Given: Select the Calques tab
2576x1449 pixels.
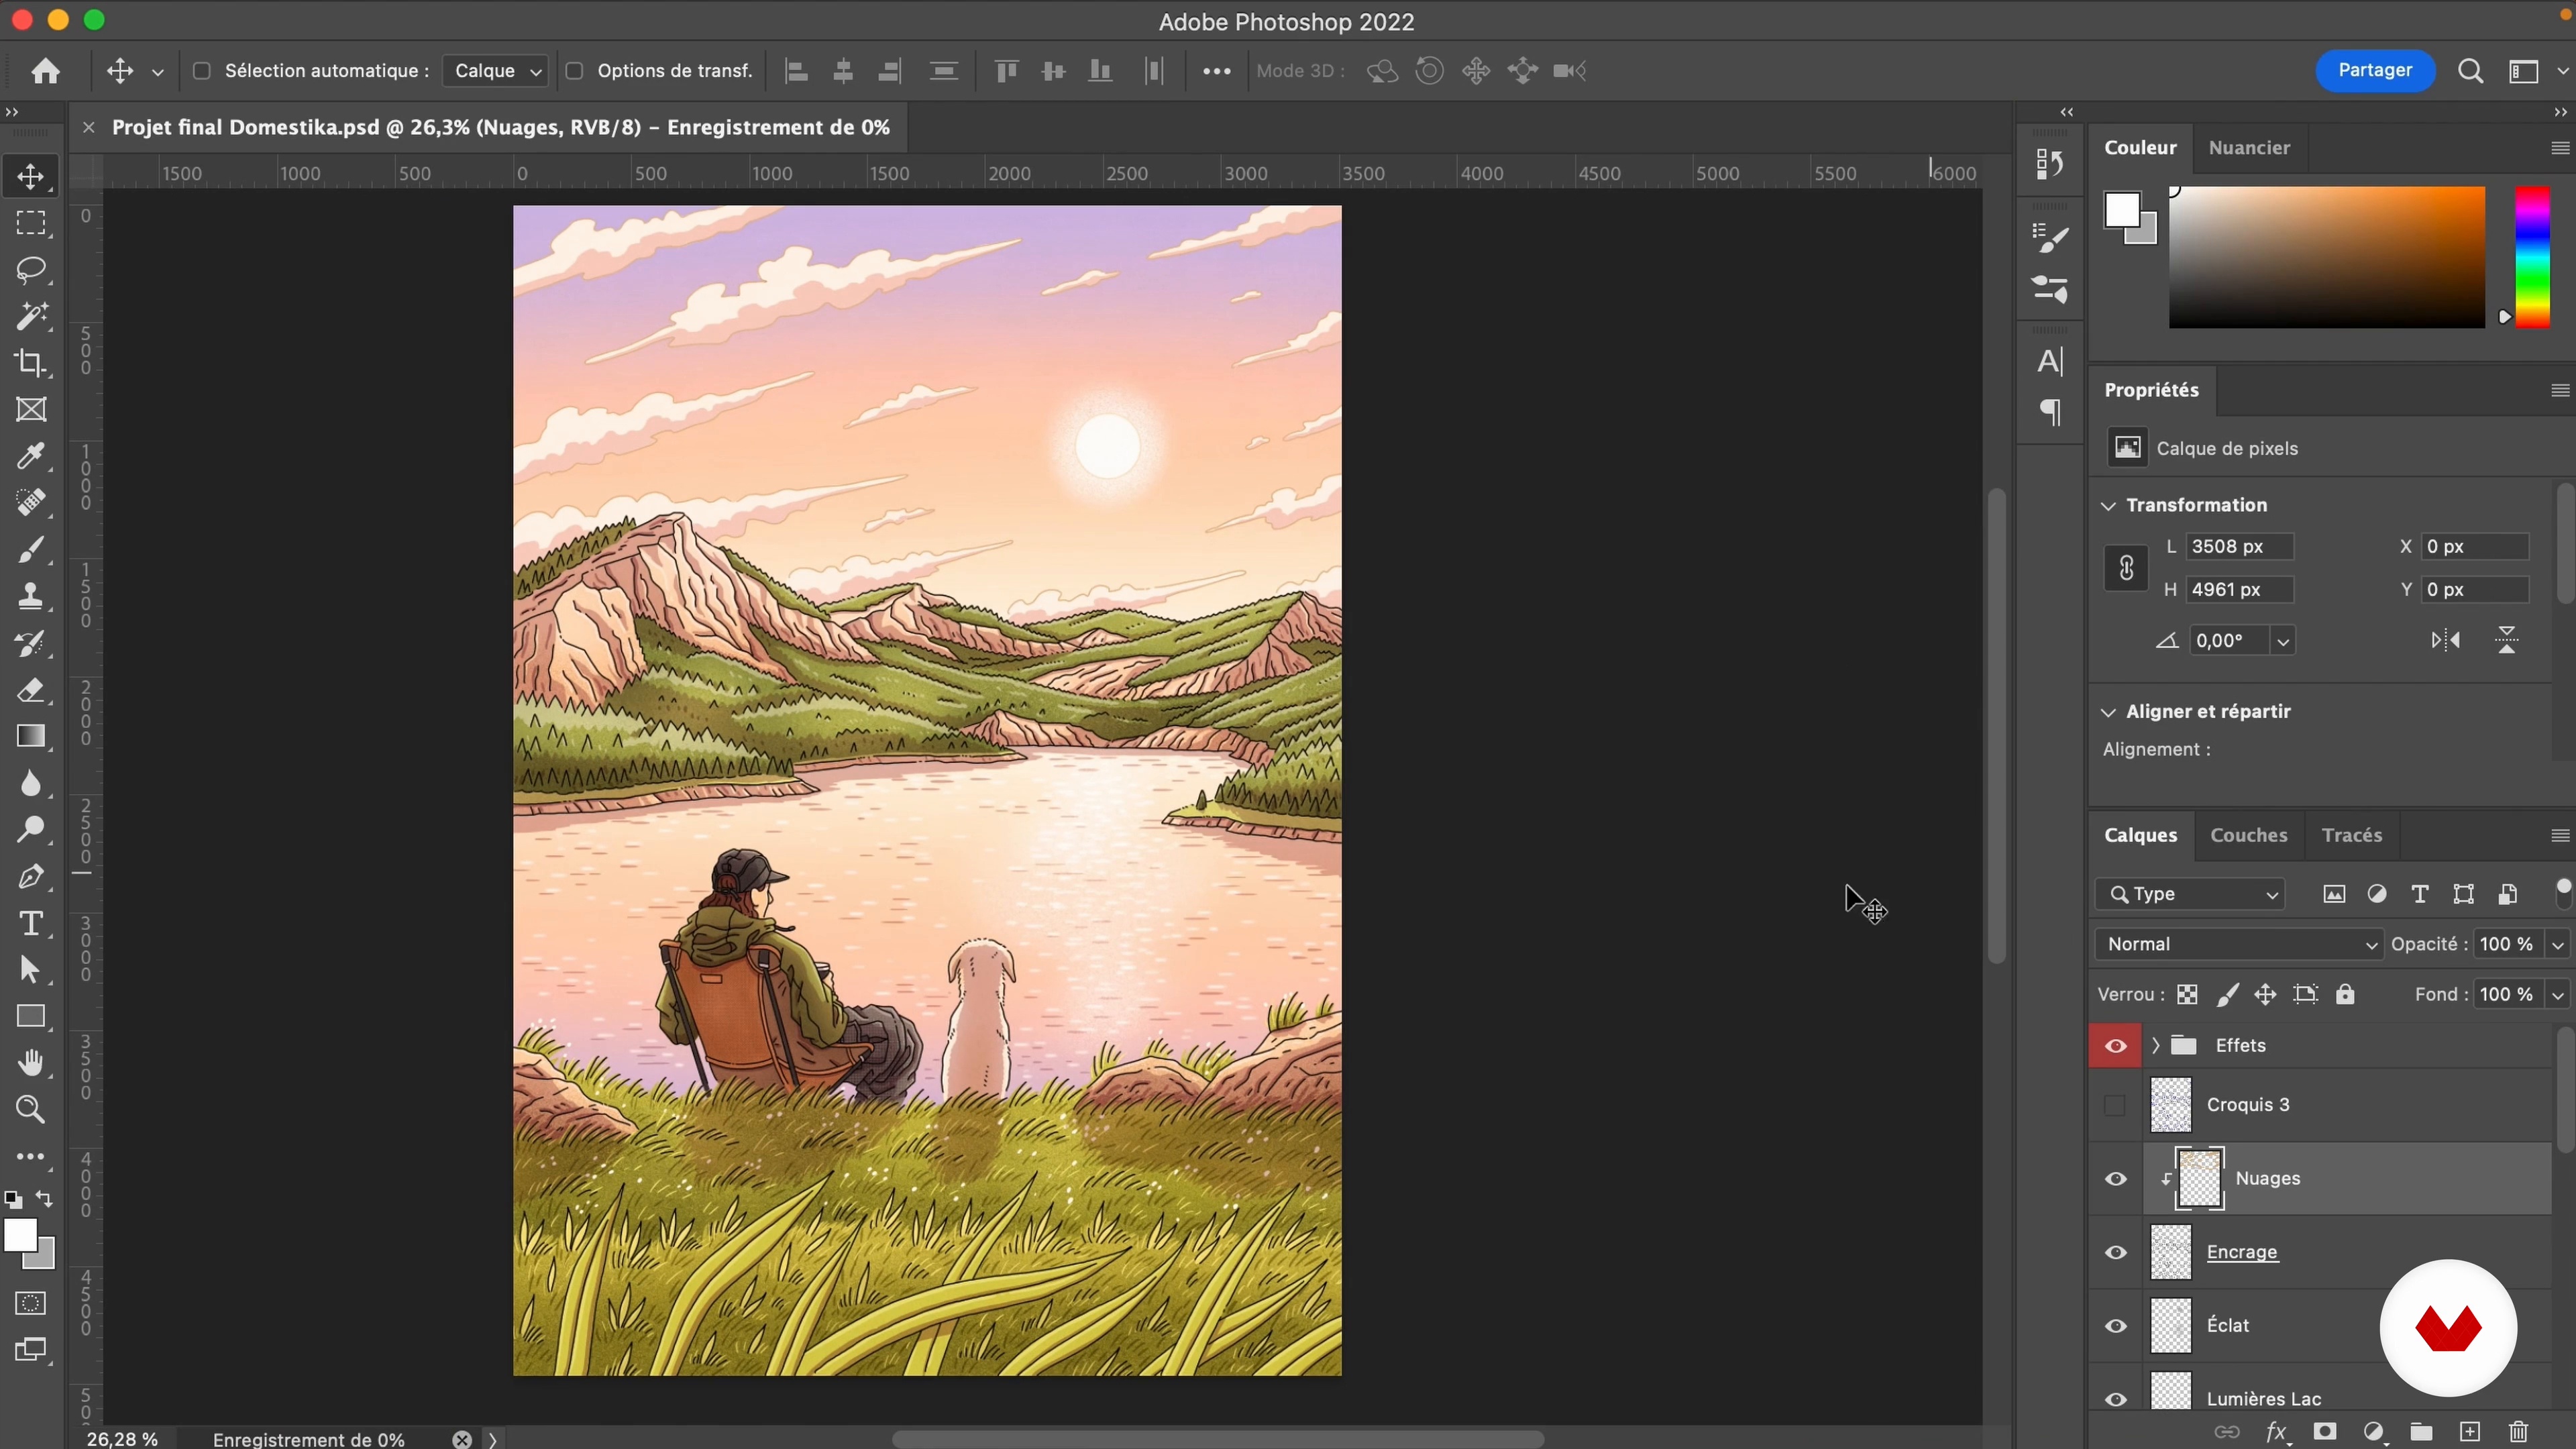Looking at the screenshot, I should [x=2141, y=836].
